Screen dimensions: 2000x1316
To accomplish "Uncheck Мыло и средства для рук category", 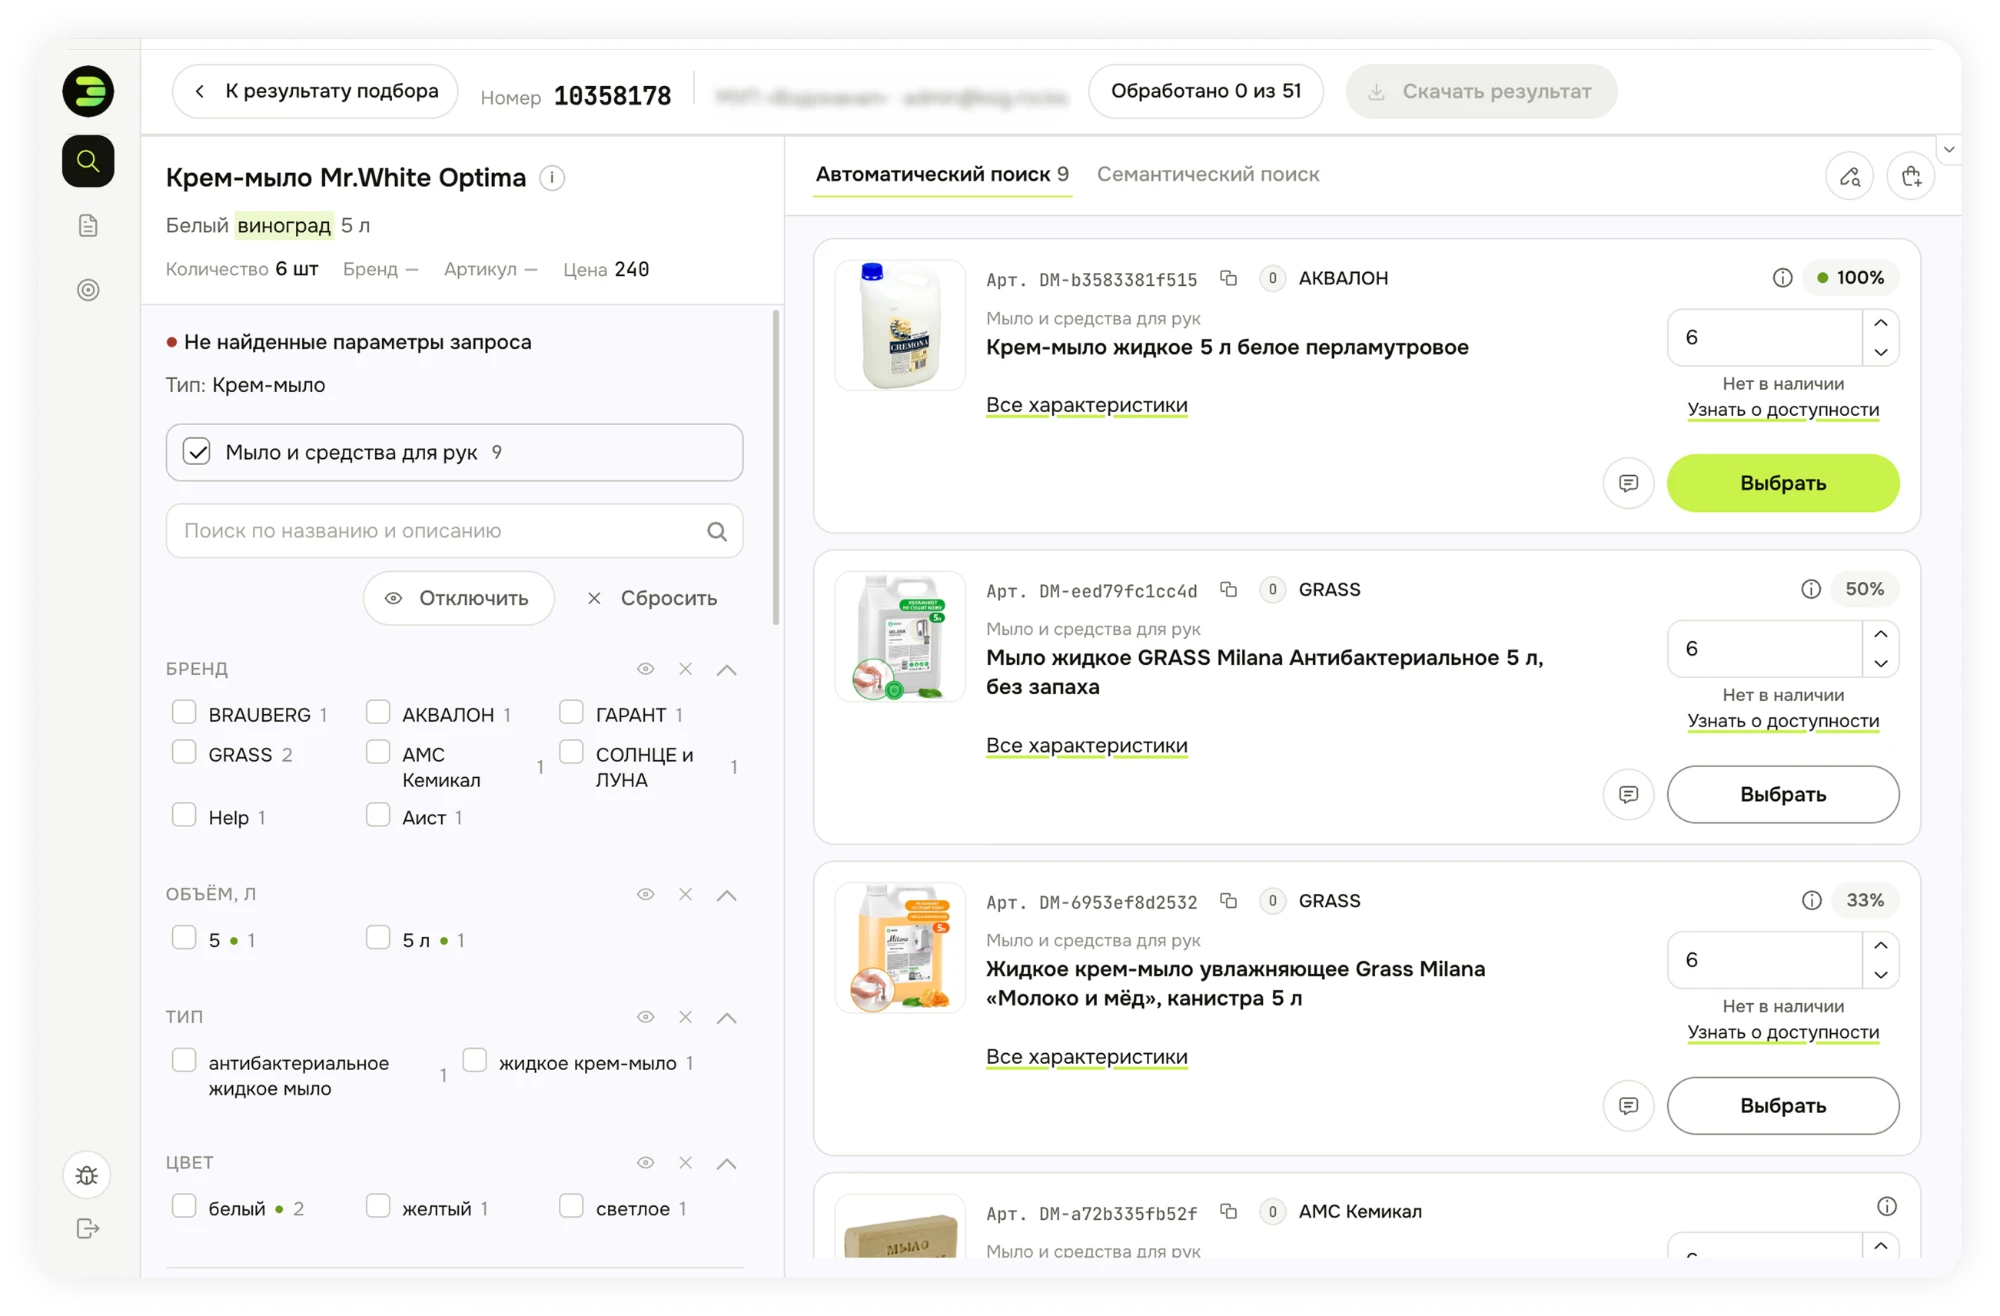I will [197, 452].
